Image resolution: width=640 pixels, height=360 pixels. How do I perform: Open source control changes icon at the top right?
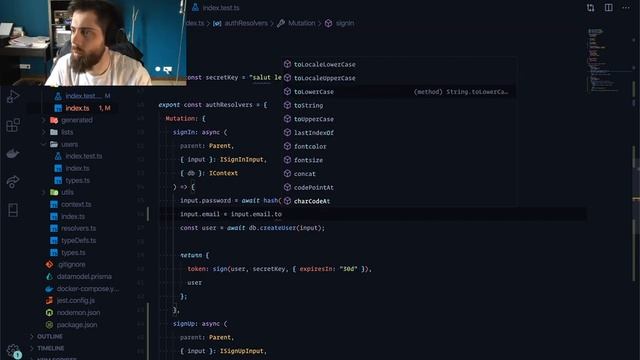[x=590, y=8]
